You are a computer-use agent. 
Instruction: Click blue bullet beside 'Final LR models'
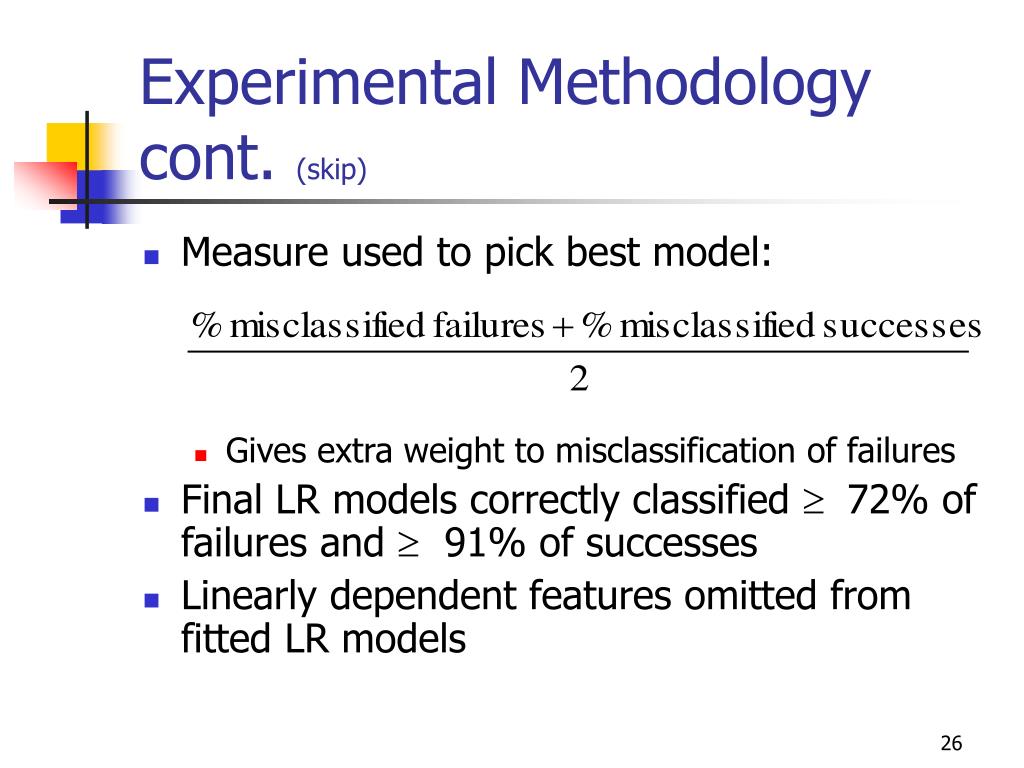click(x=152, y=504)
